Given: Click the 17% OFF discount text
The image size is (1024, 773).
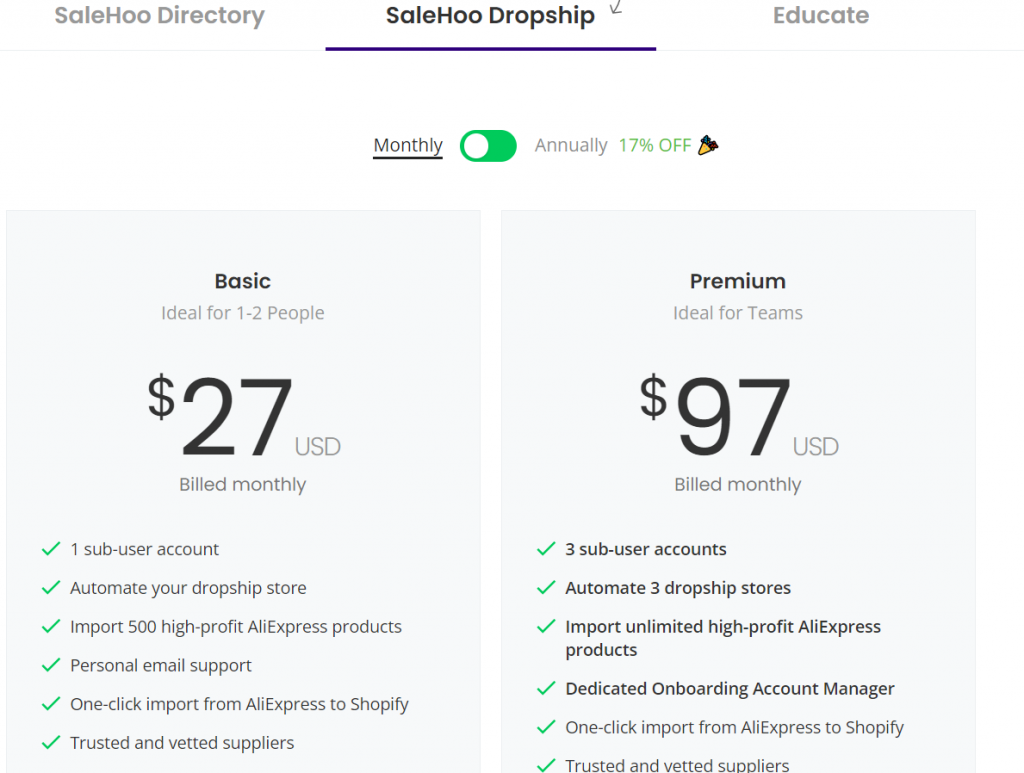Looking at the screenshot, I should [654, 145].
